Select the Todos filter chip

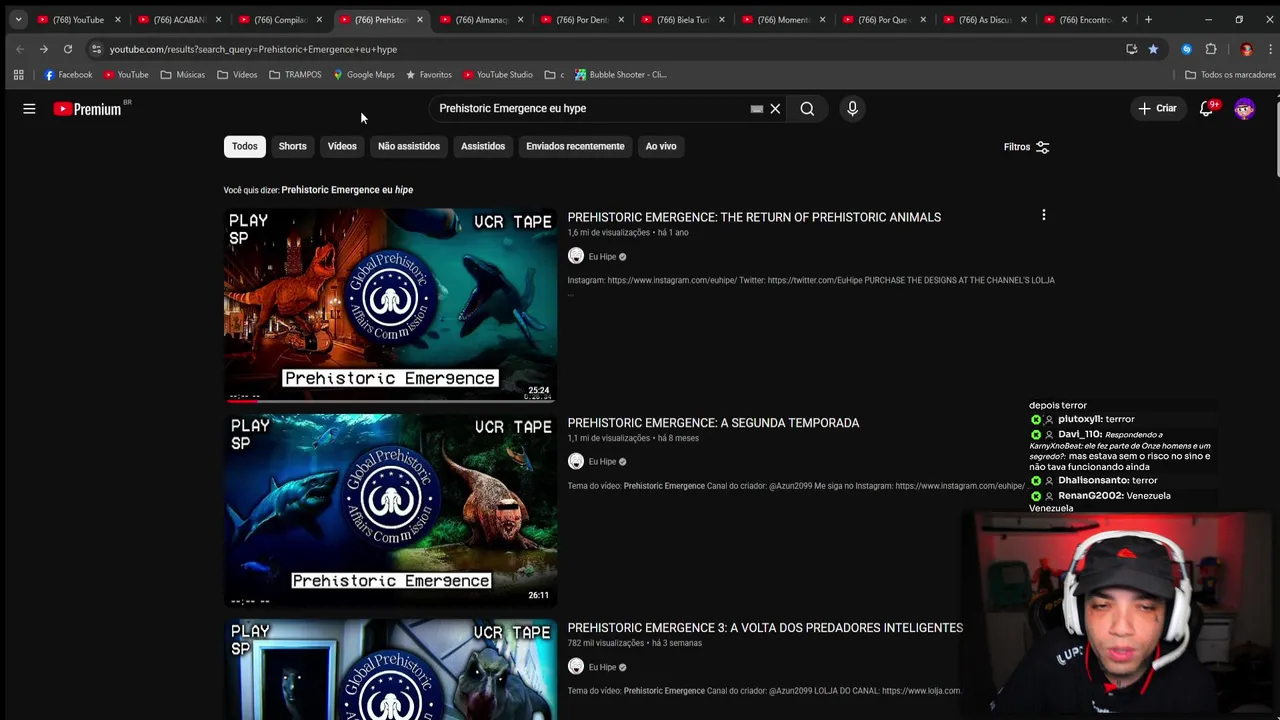[x=244, y=146]
